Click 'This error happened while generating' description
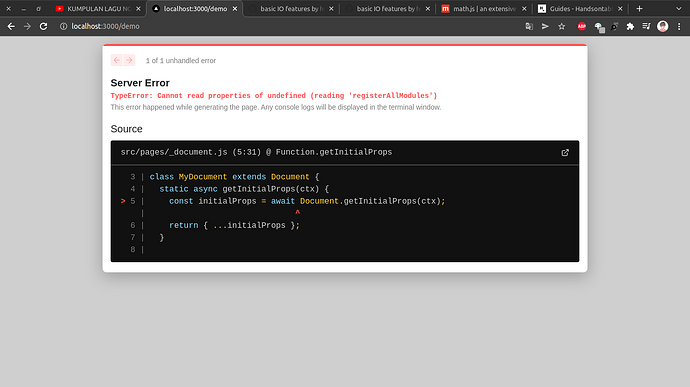 pos(276,107)
